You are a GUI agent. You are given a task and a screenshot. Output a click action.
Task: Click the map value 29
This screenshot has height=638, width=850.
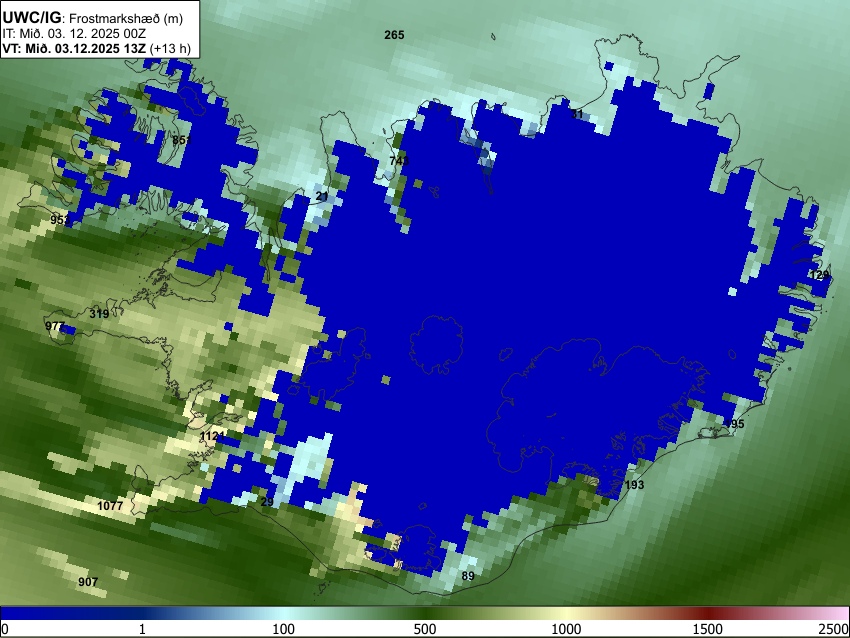[x=267, y=502]
